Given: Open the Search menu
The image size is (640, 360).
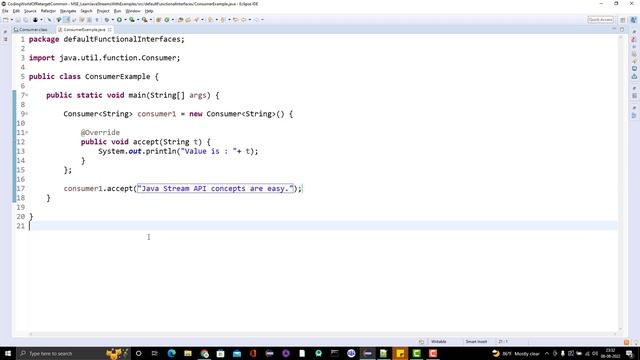Looking at the screenshot, I should [x=86, y=11].
